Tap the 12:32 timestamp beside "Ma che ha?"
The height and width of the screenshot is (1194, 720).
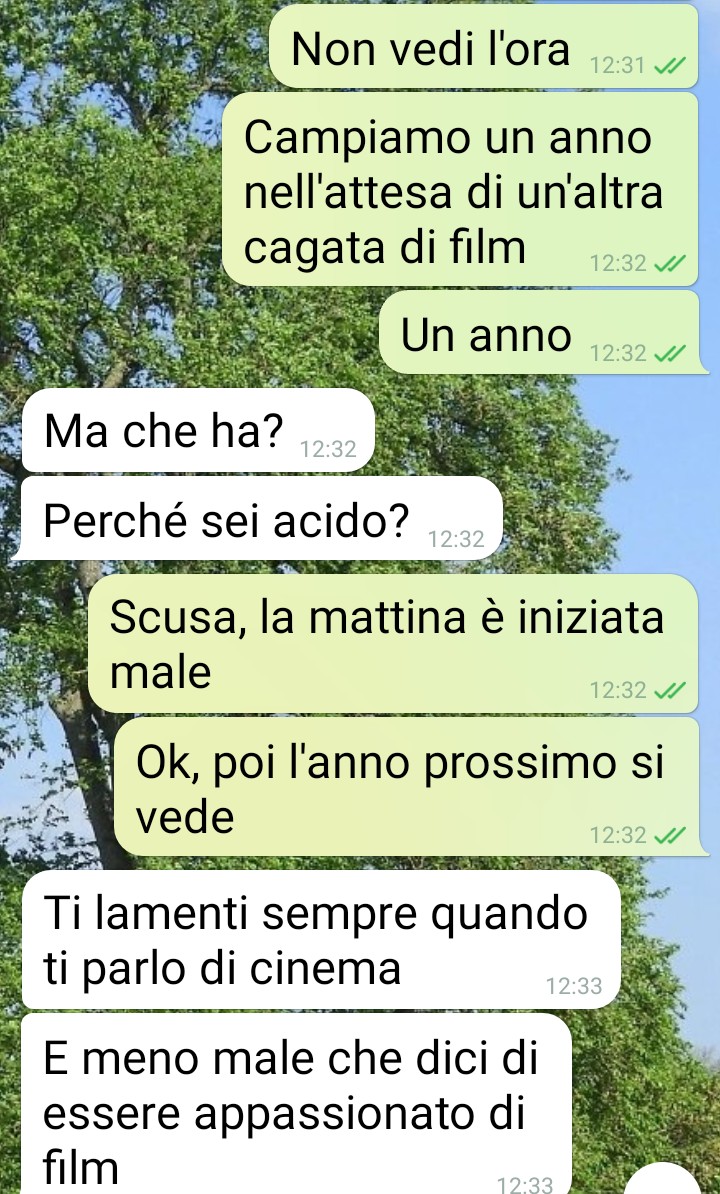point(328,449)
